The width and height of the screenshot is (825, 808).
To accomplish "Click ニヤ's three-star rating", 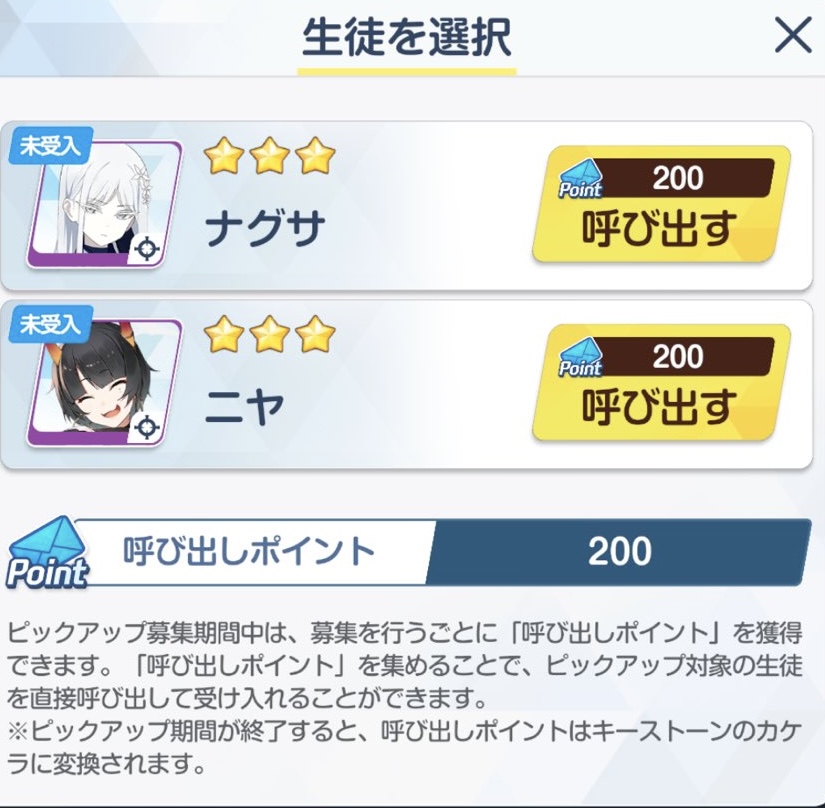I will point(269,335).
